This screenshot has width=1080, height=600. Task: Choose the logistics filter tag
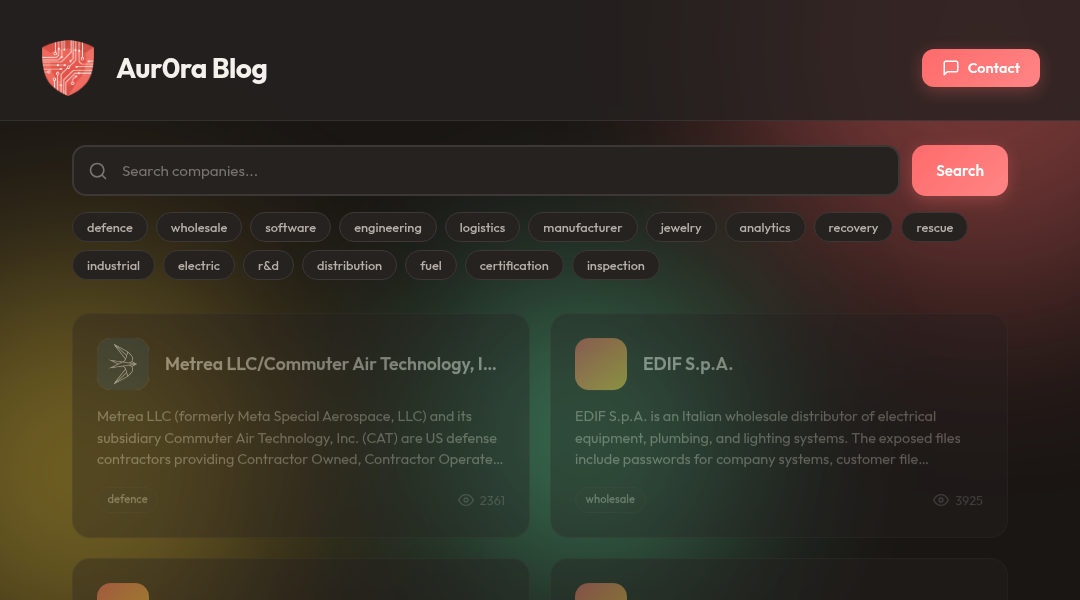click(x=482, y=227)
